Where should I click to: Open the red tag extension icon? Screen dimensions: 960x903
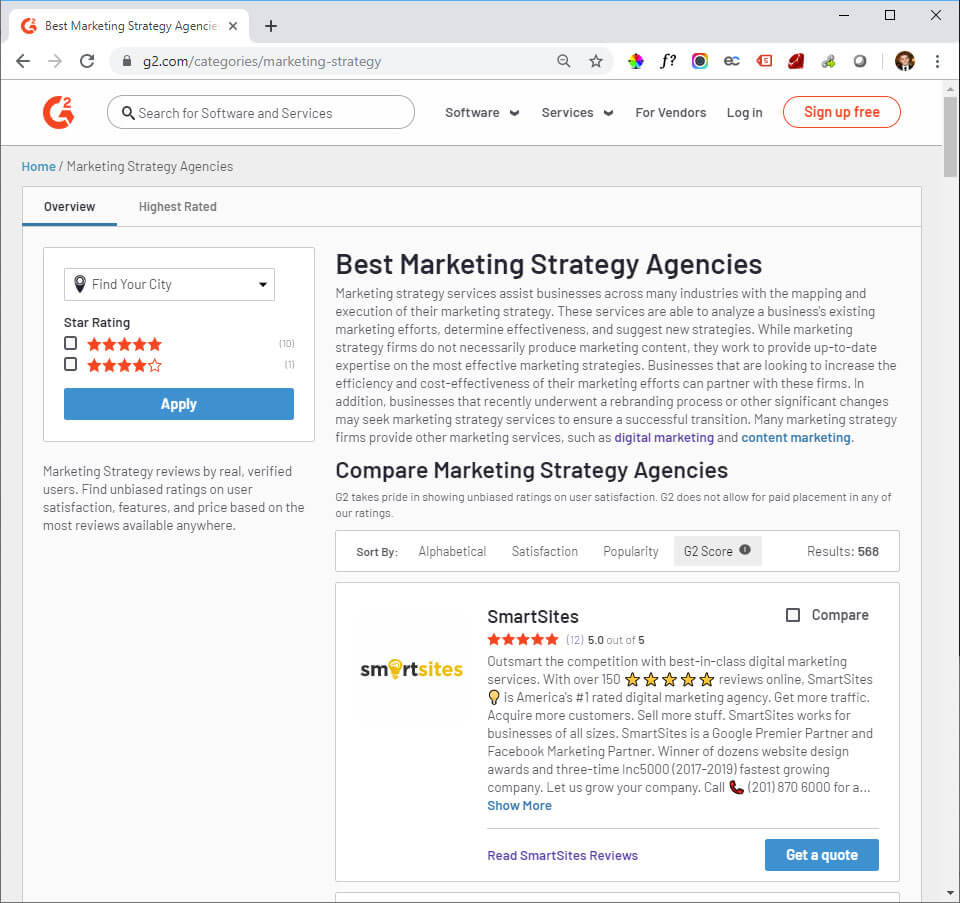[764, 61]
